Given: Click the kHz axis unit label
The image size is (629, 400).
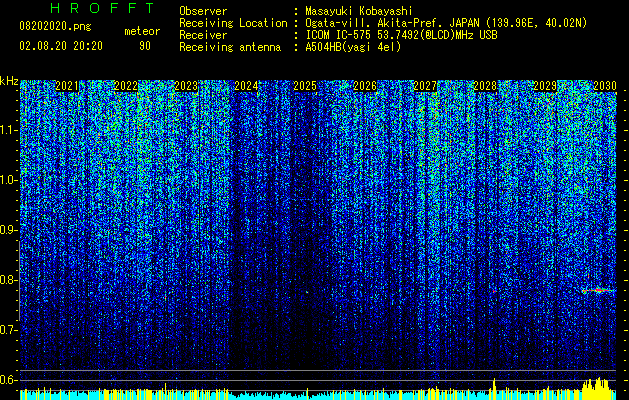Looking at the screenshot, I should pyautogui.click(x=9, y=81).
